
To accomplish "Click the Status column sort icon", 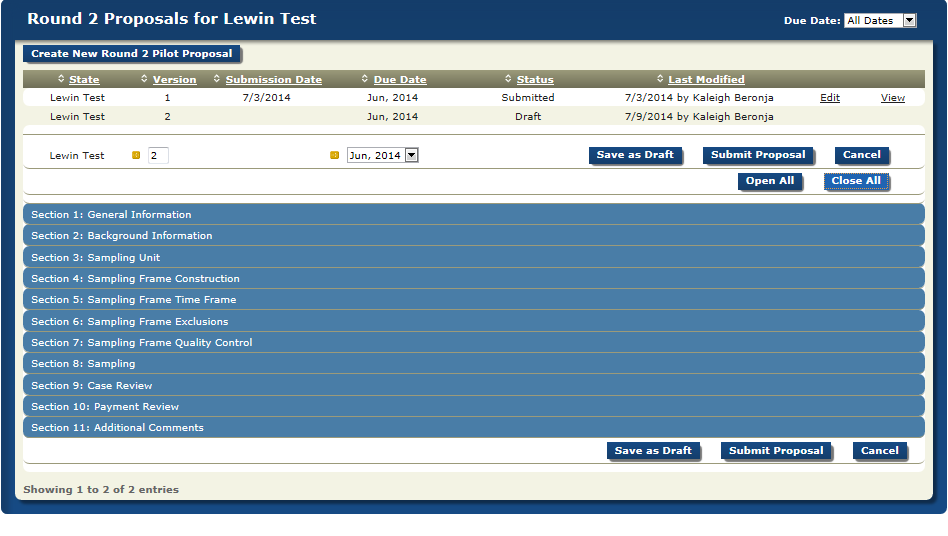I will (508, 79).
